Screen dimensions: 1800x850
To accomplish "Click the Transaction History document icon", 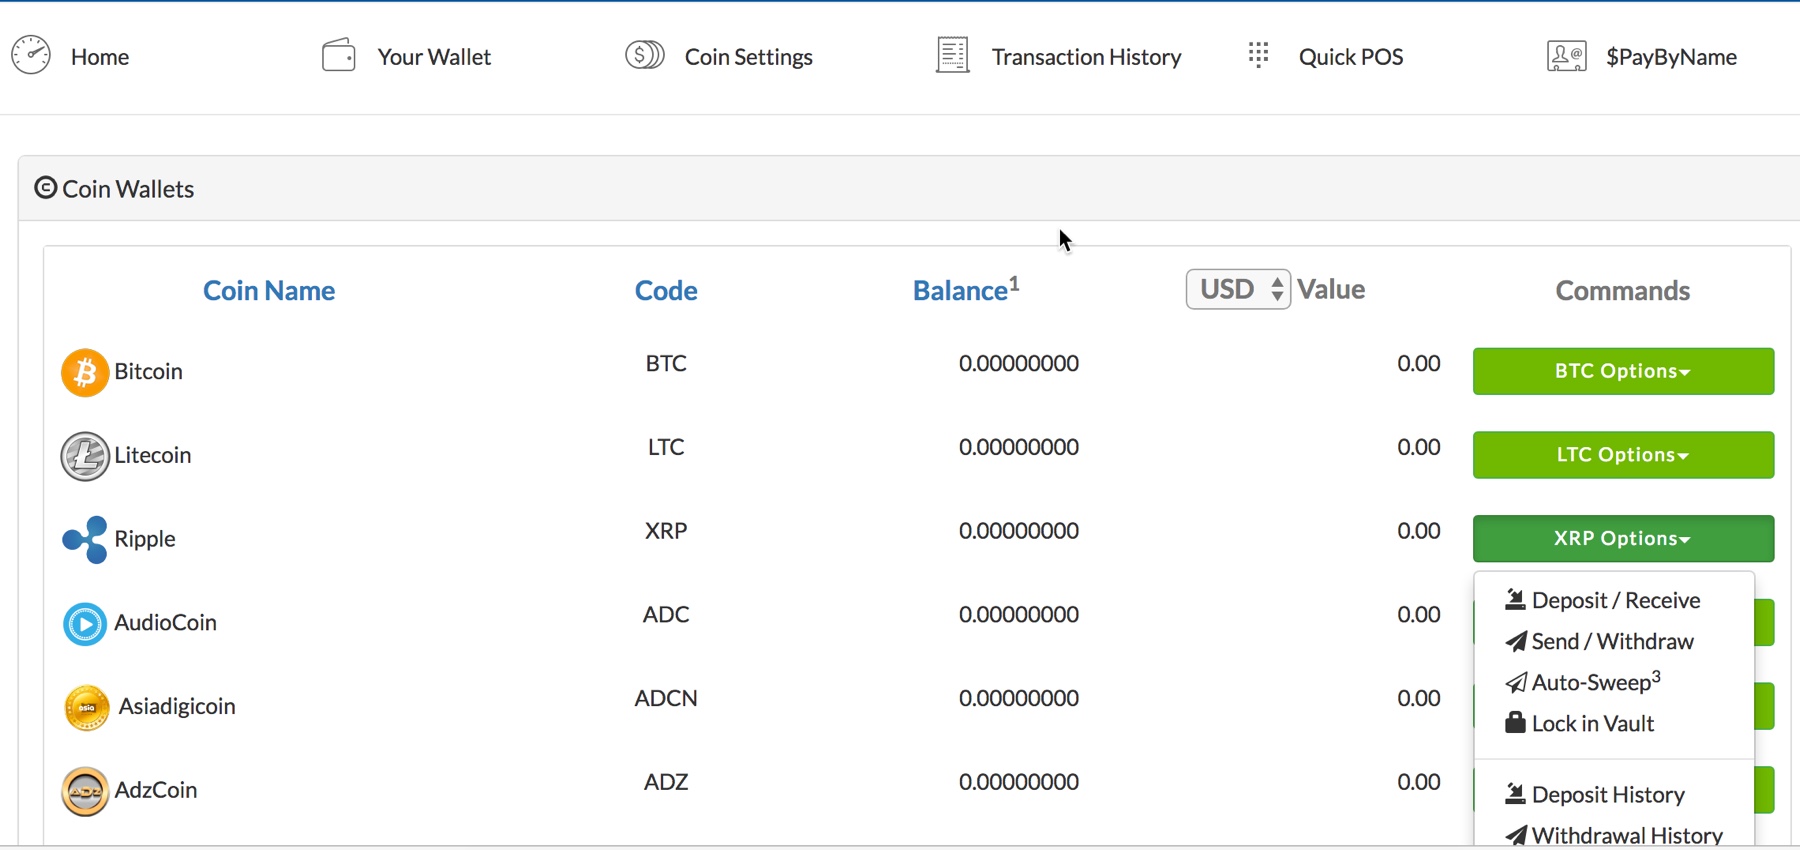I will [953, 55].
